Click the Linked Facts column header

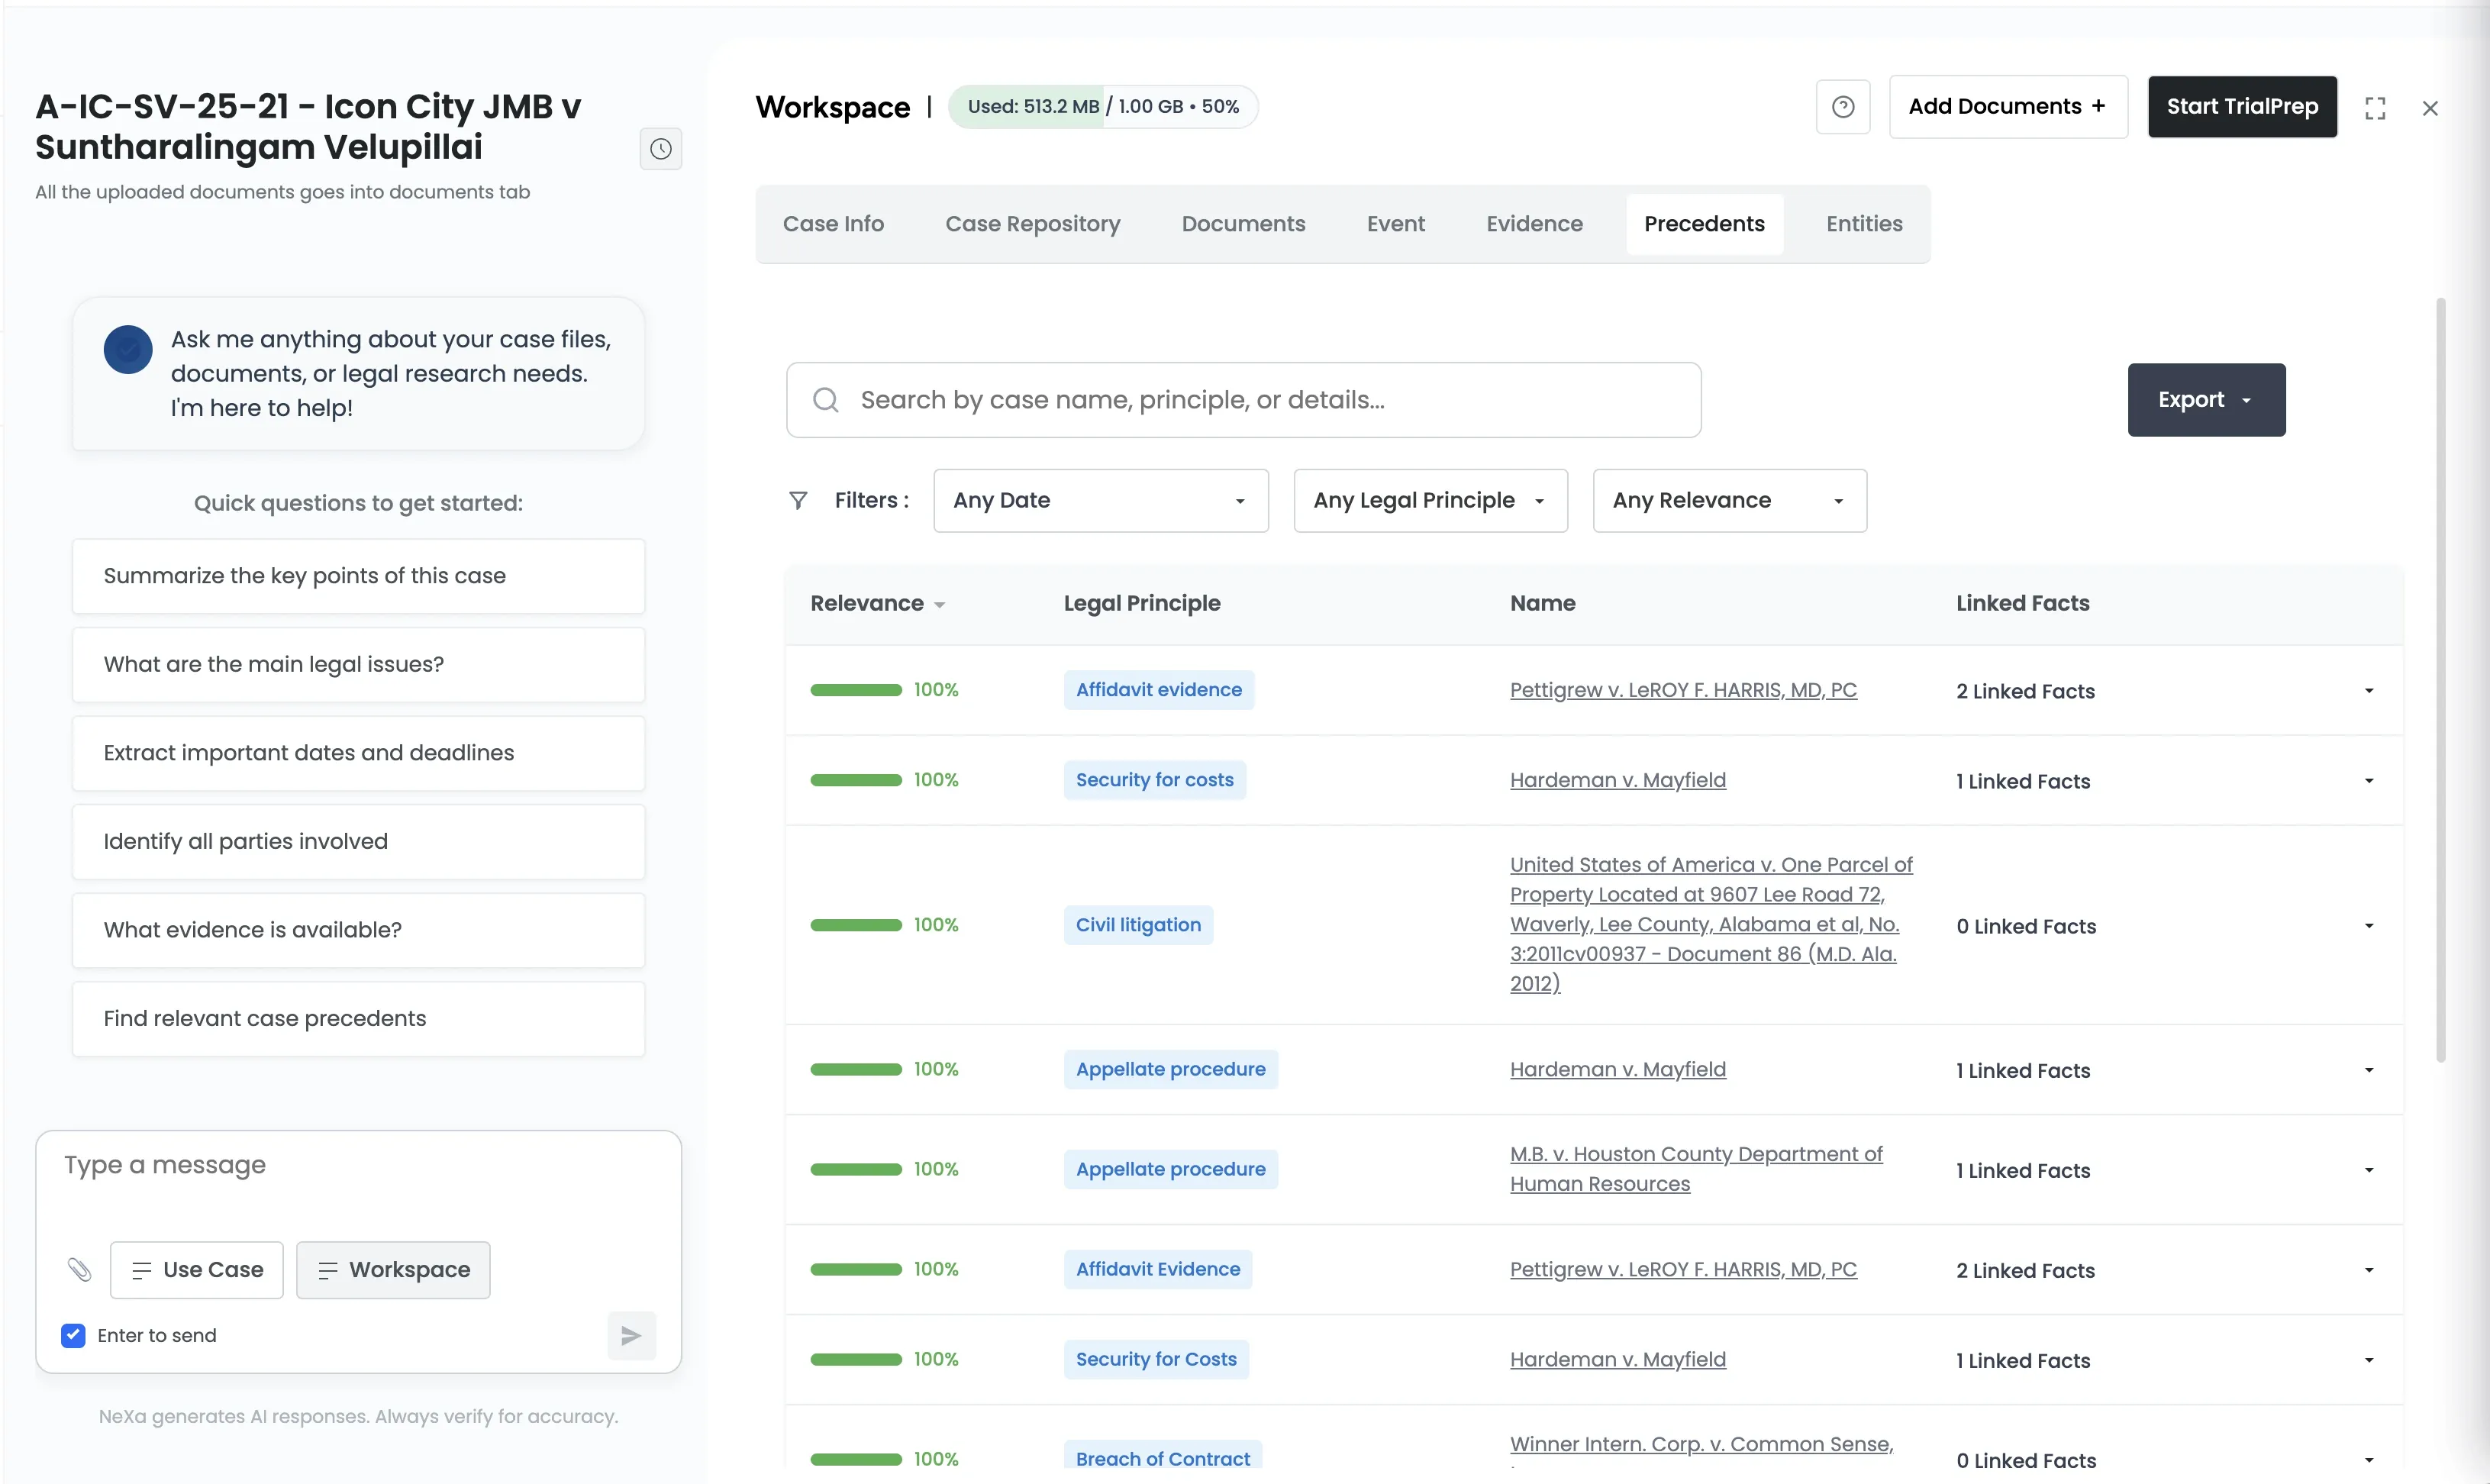pos(2022,603)
